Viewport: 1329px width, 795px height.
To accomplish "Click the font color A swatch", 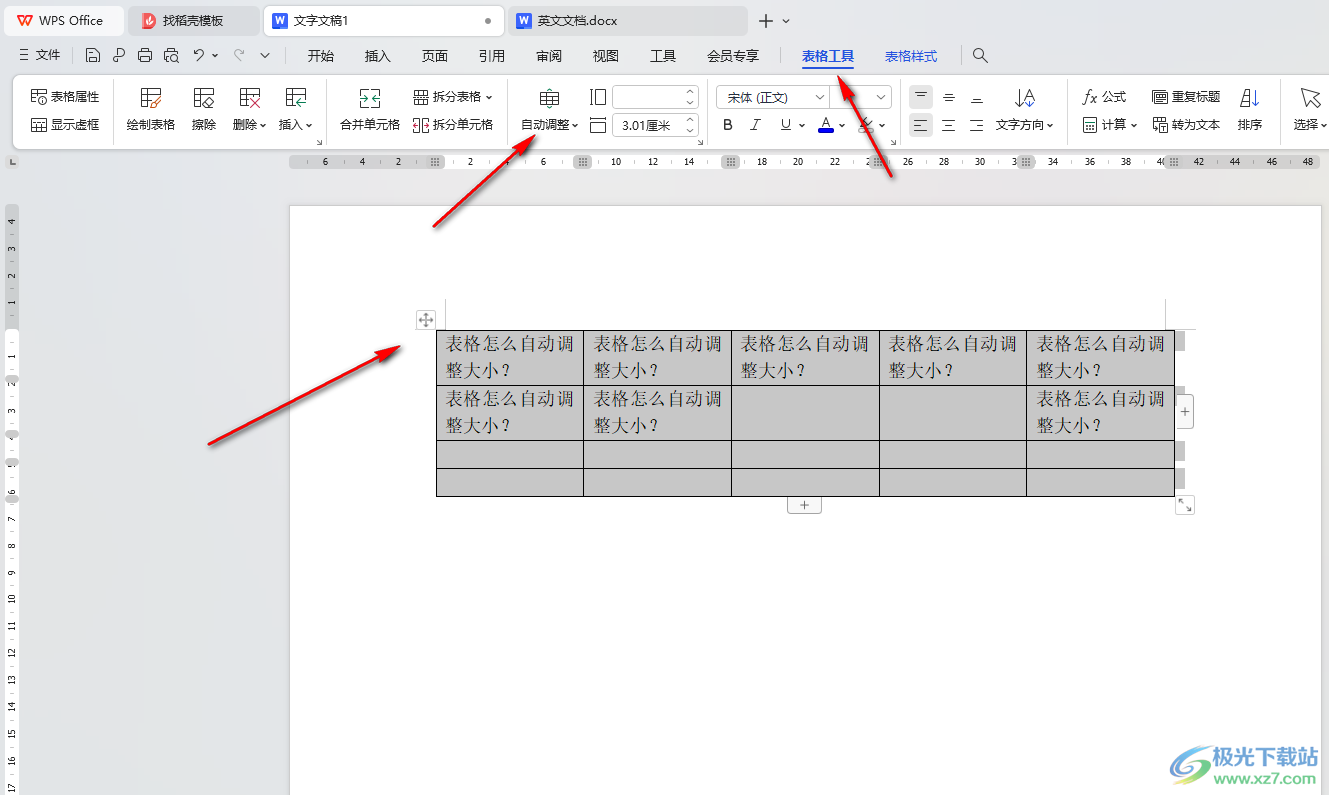I will coord(826,125).
